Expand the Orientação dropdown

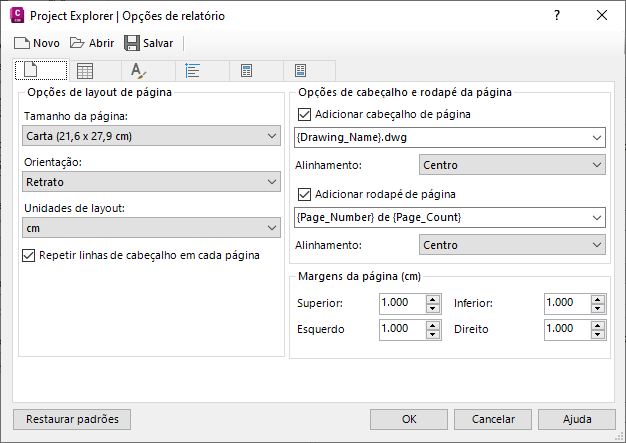point(151,182)
